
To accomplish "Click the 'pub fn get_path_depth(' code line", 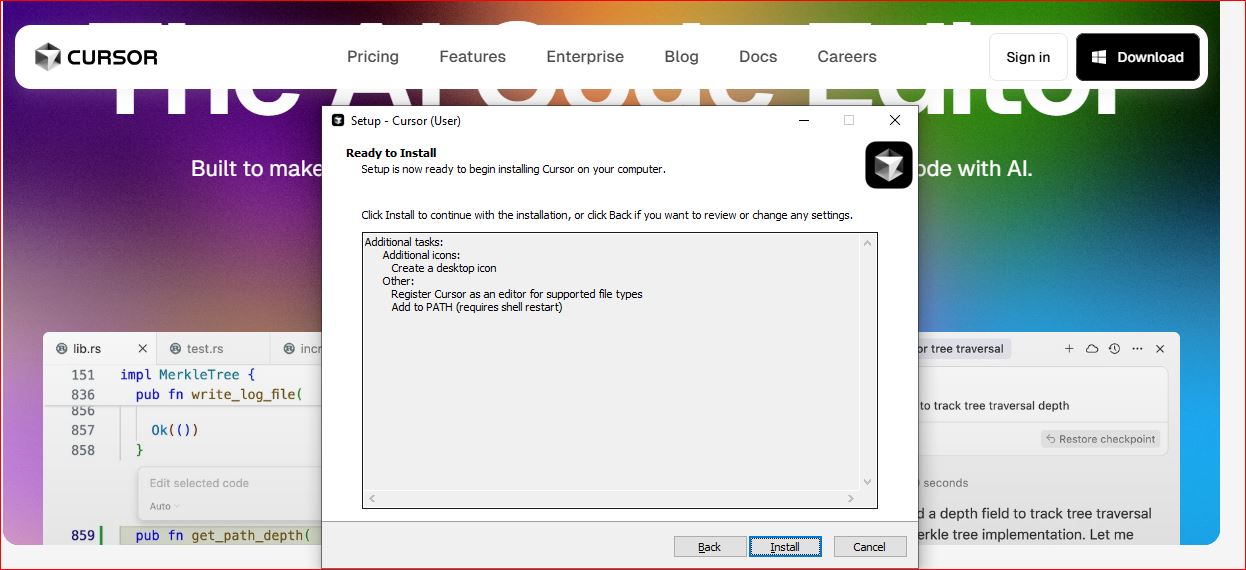I will pyautogui.click(x=223, y=536).
